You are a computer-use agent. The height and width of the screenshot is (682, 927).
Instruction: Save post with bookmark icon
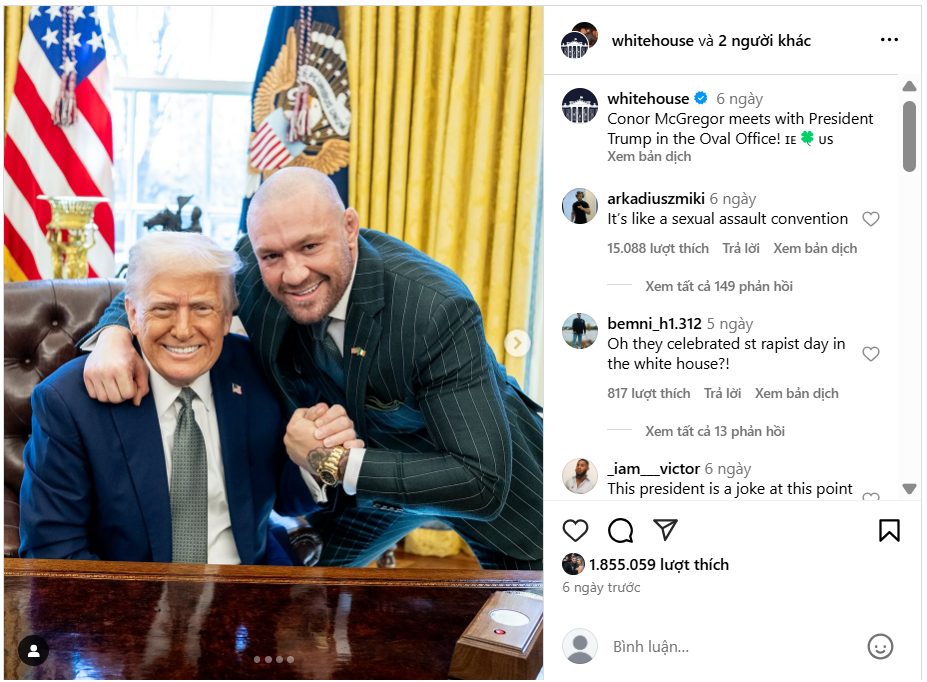[889, 530]
